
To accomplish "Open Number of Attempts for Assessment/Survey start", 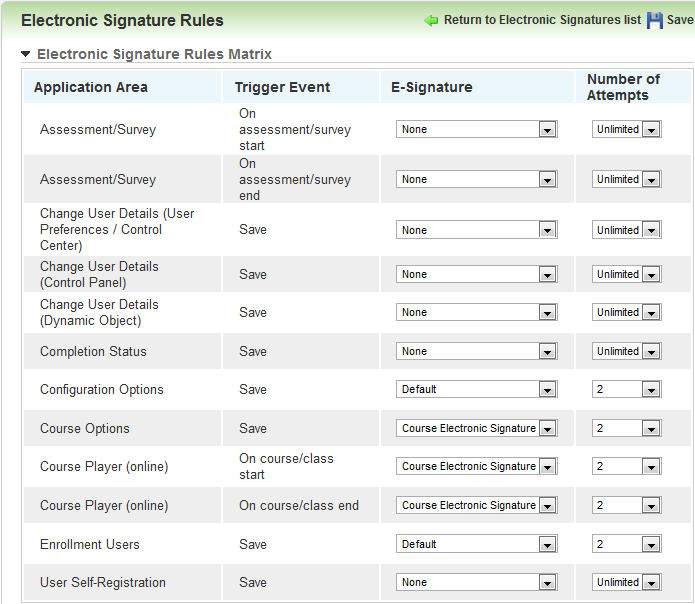I will [626, 129].
